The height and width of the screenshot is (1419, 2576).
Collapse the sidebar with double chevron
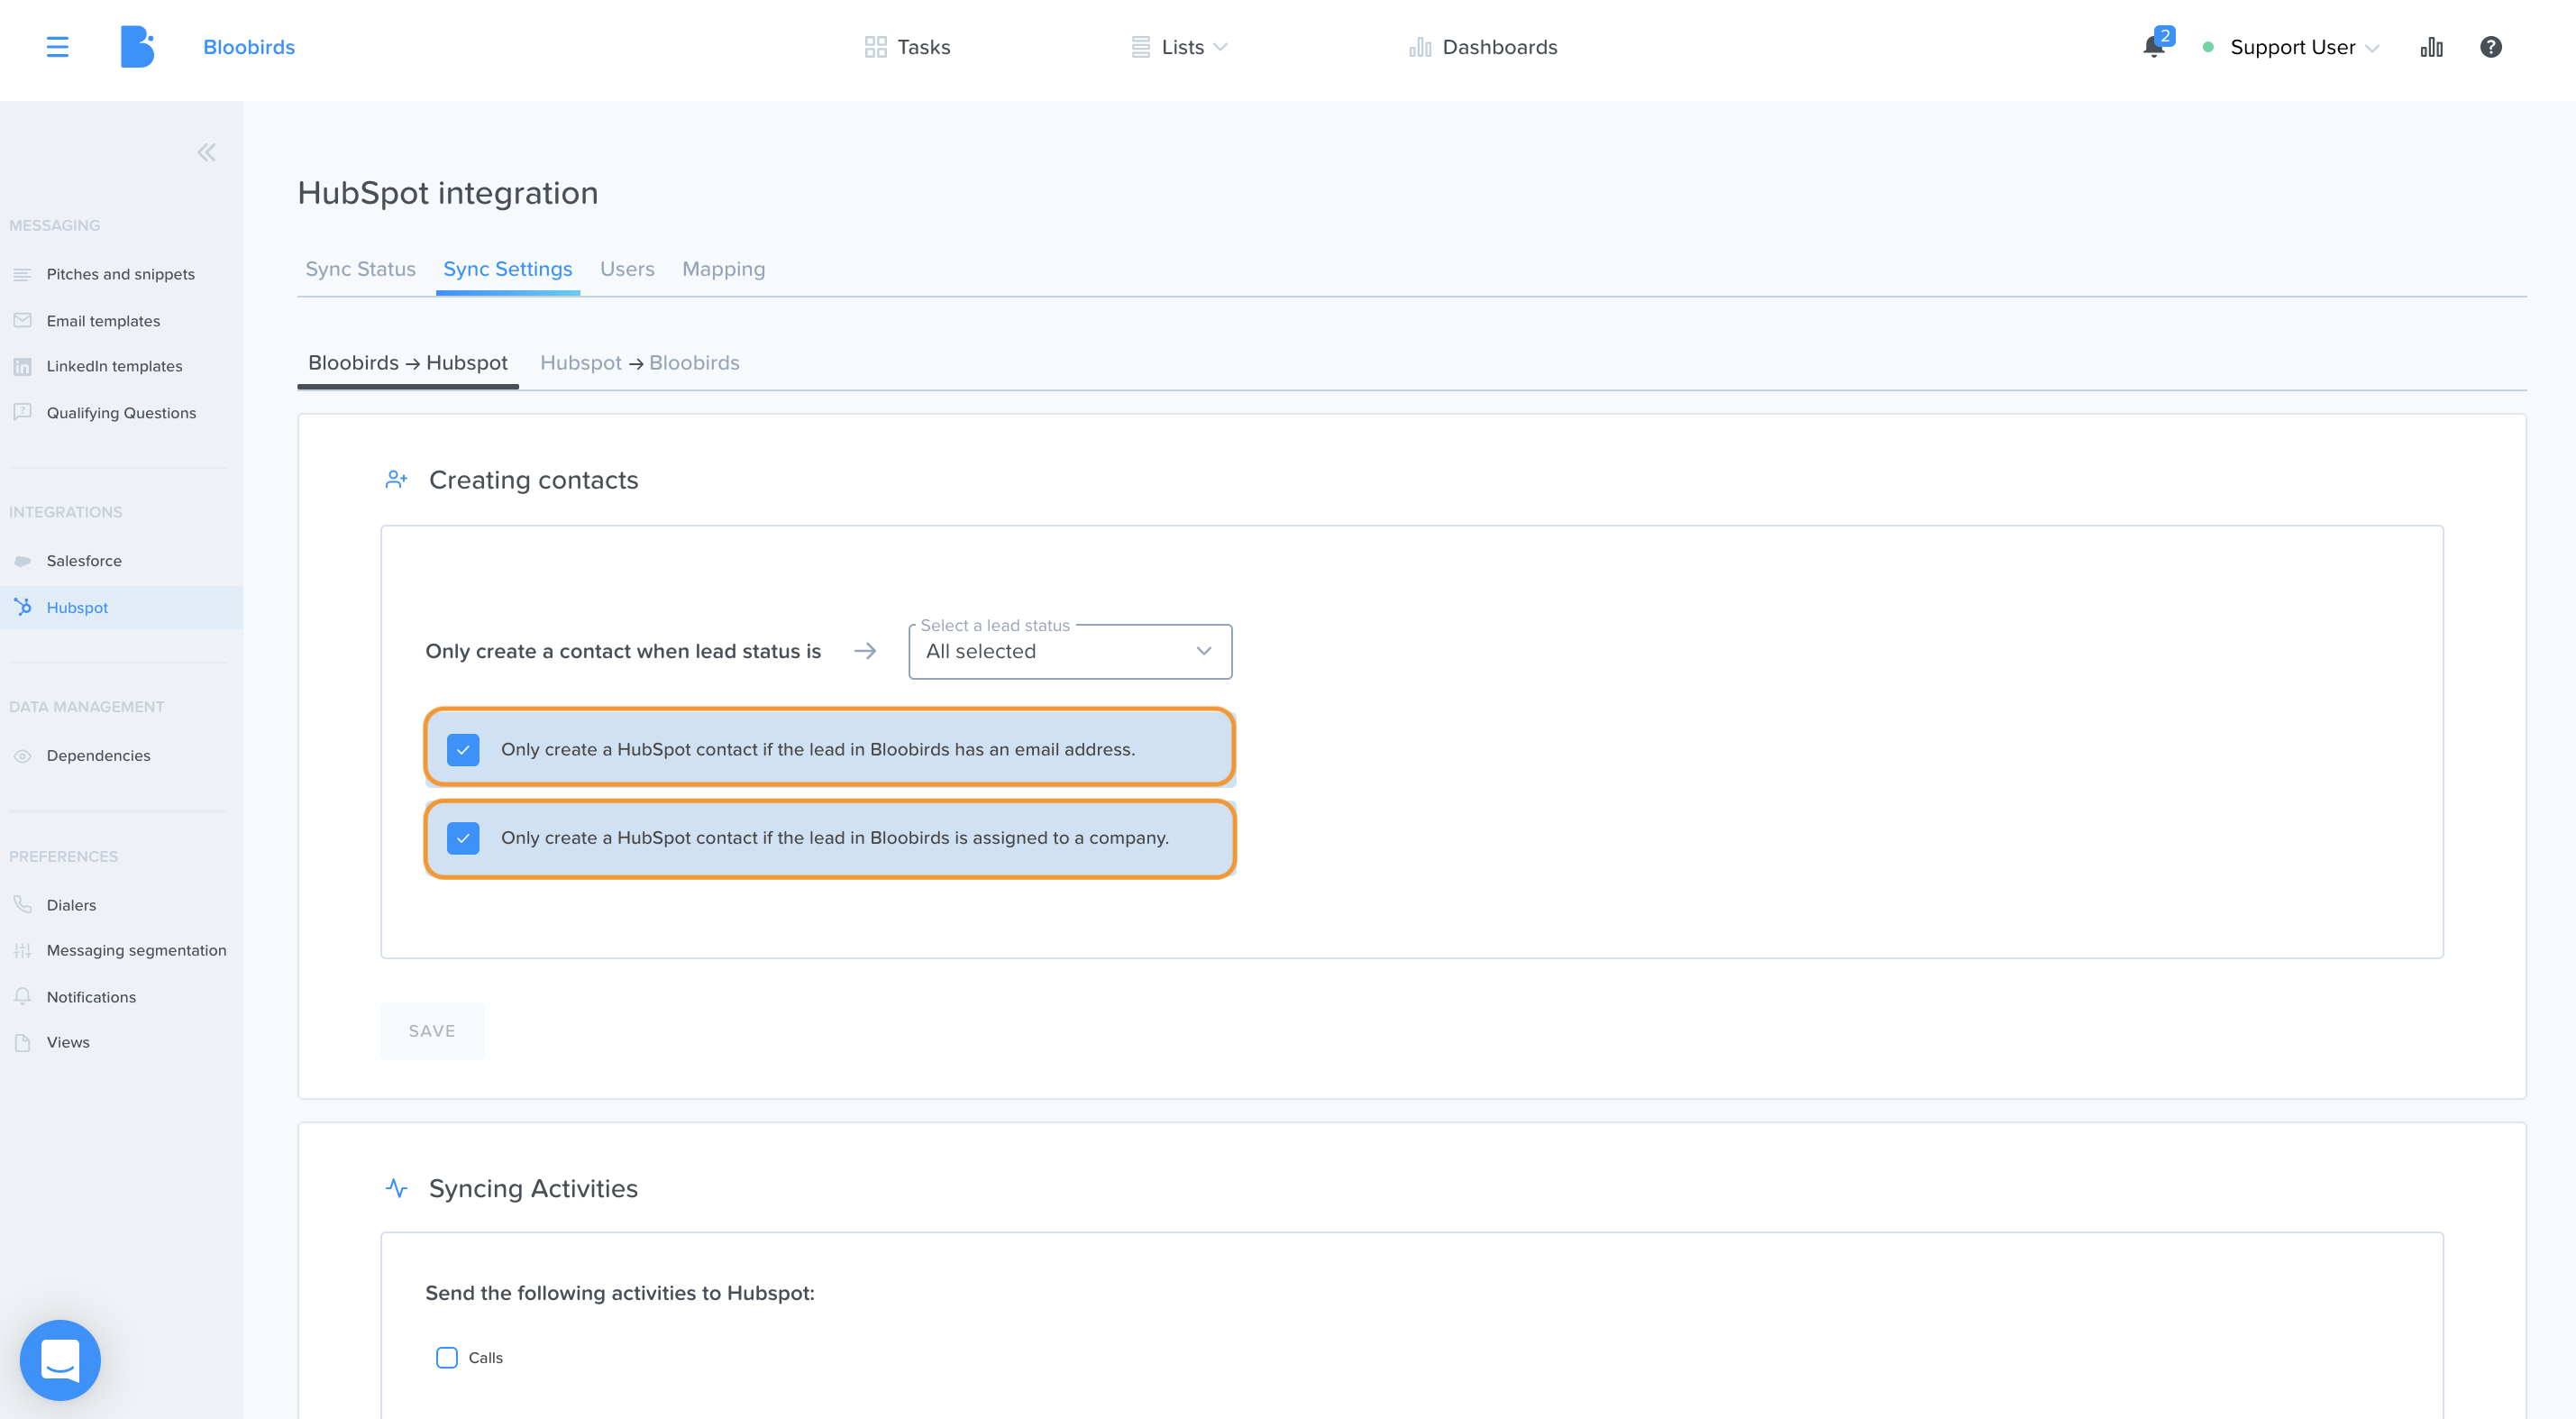click(x=206, y=152)
